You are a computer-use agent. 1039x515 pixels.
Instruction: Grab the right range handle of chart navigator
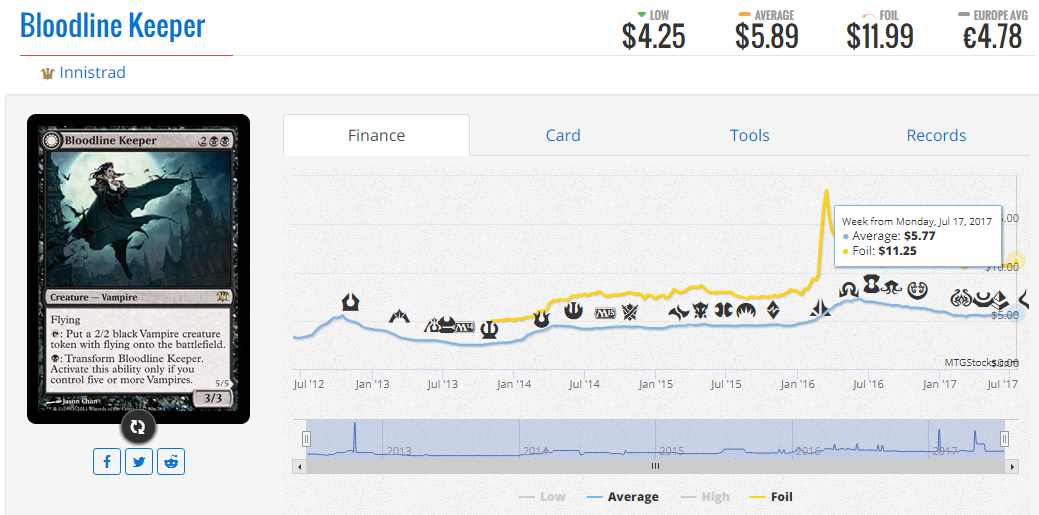click(1005, 439)
